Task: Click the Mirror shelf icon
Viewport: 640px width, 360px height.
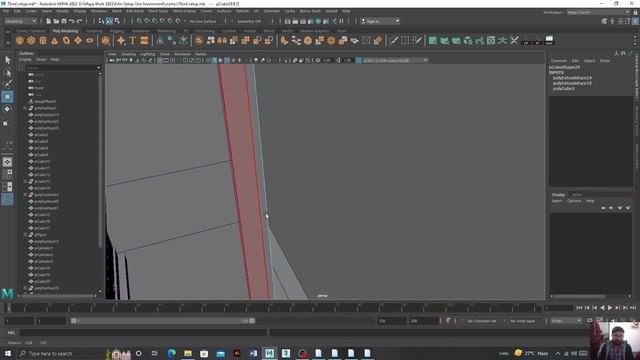Action: (x=222, y=40)
